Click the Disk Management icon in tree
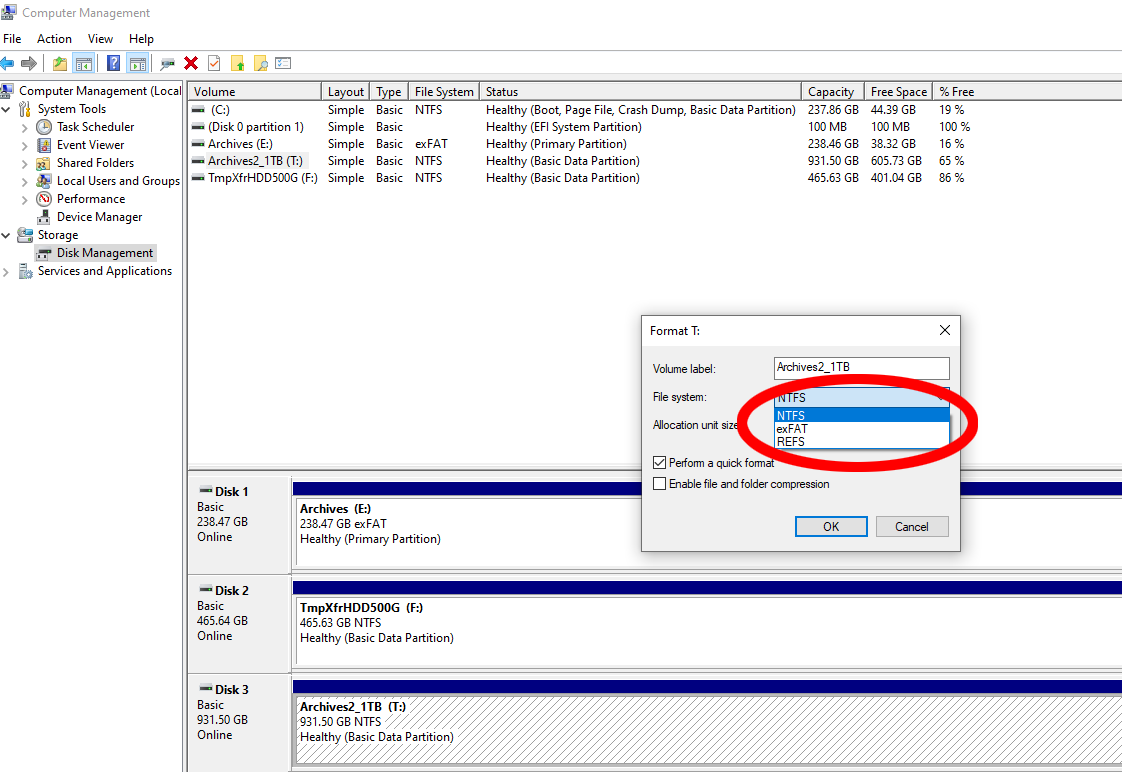The height and width of the screenshot is (772, 1122). pyautogui.click(x=44, y=253)
